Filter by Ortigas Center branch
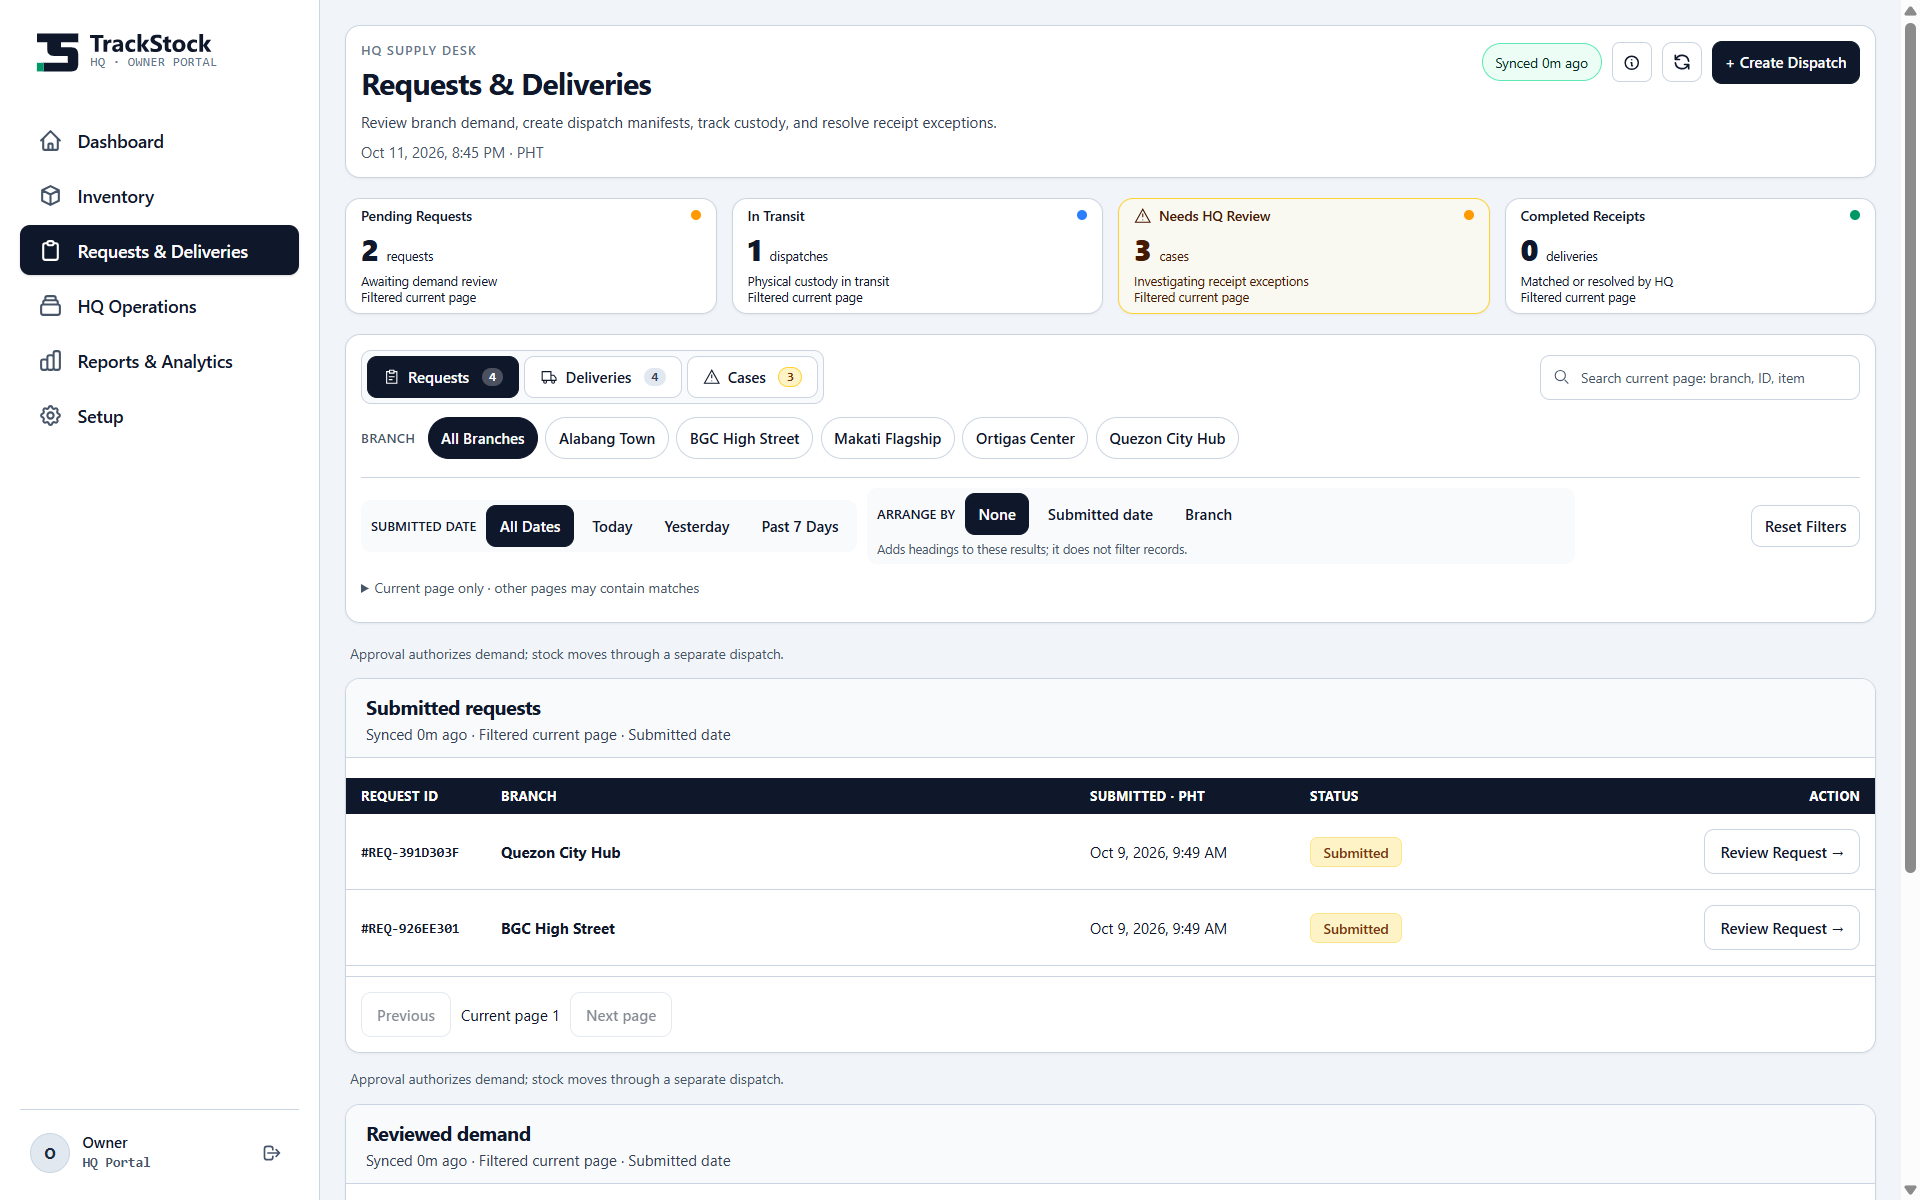Screen dimensions: 1920x1200 click(1025, 438)
